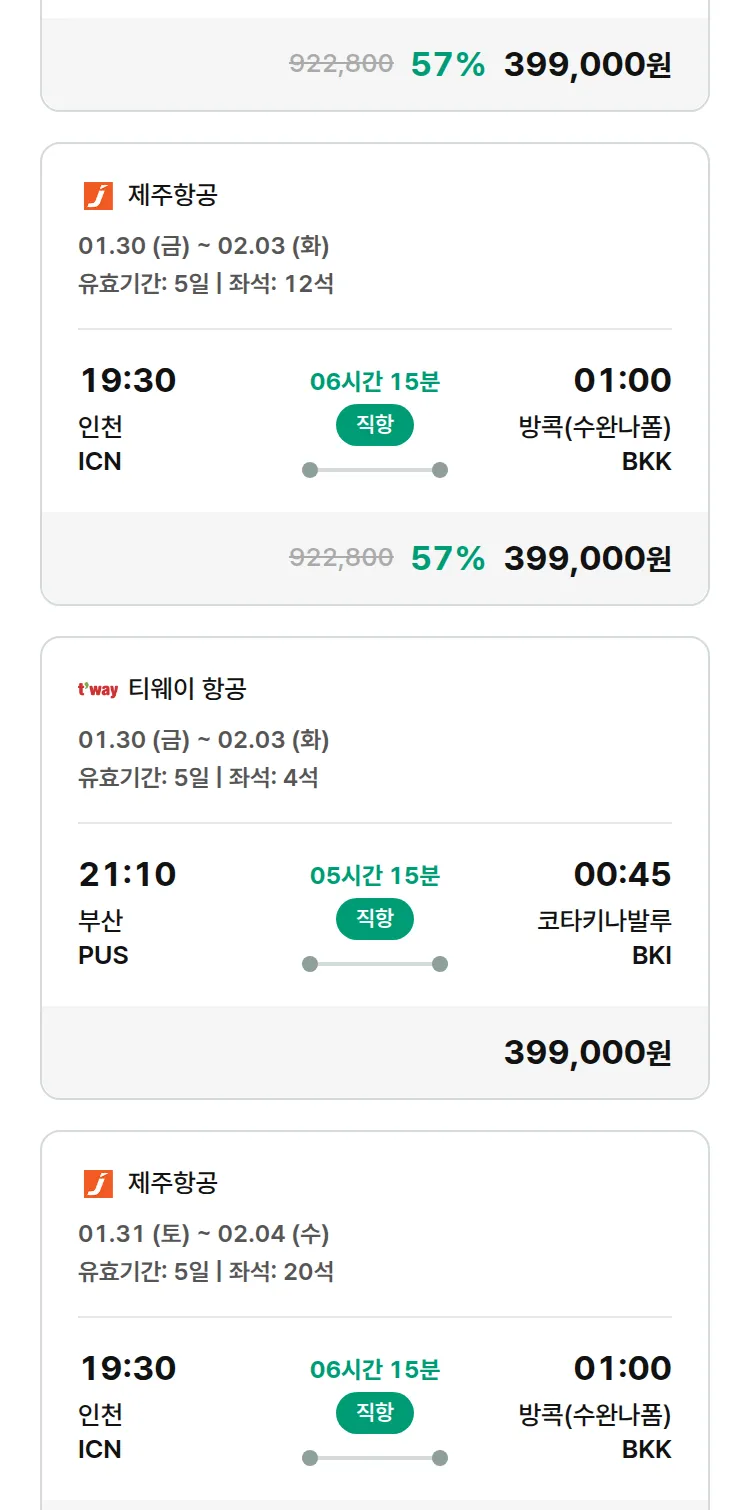Tap the 직항 badge on the Busan flight
Image resolution: width=750 pixels, height=1510 pixels.
pos(375,919)
